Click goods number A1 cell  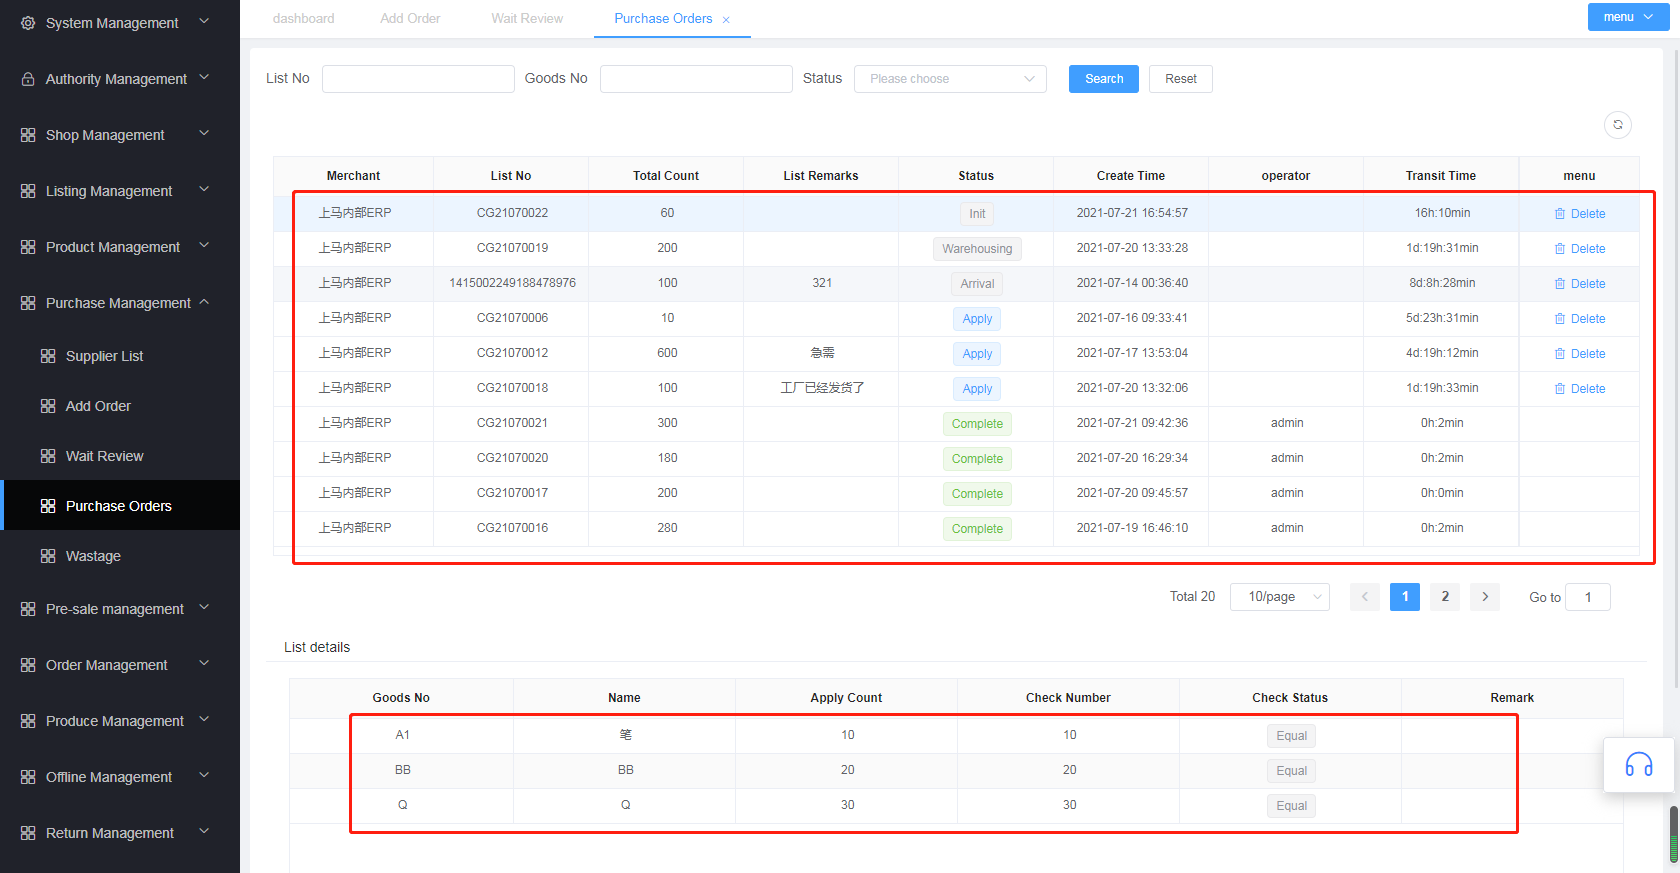(402, 735)
